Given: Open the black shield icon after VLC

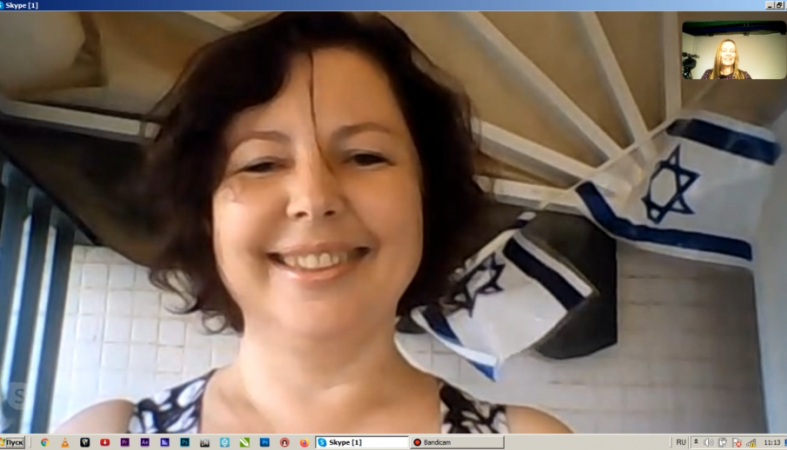Looking at the screenshot, I should 85,442.
